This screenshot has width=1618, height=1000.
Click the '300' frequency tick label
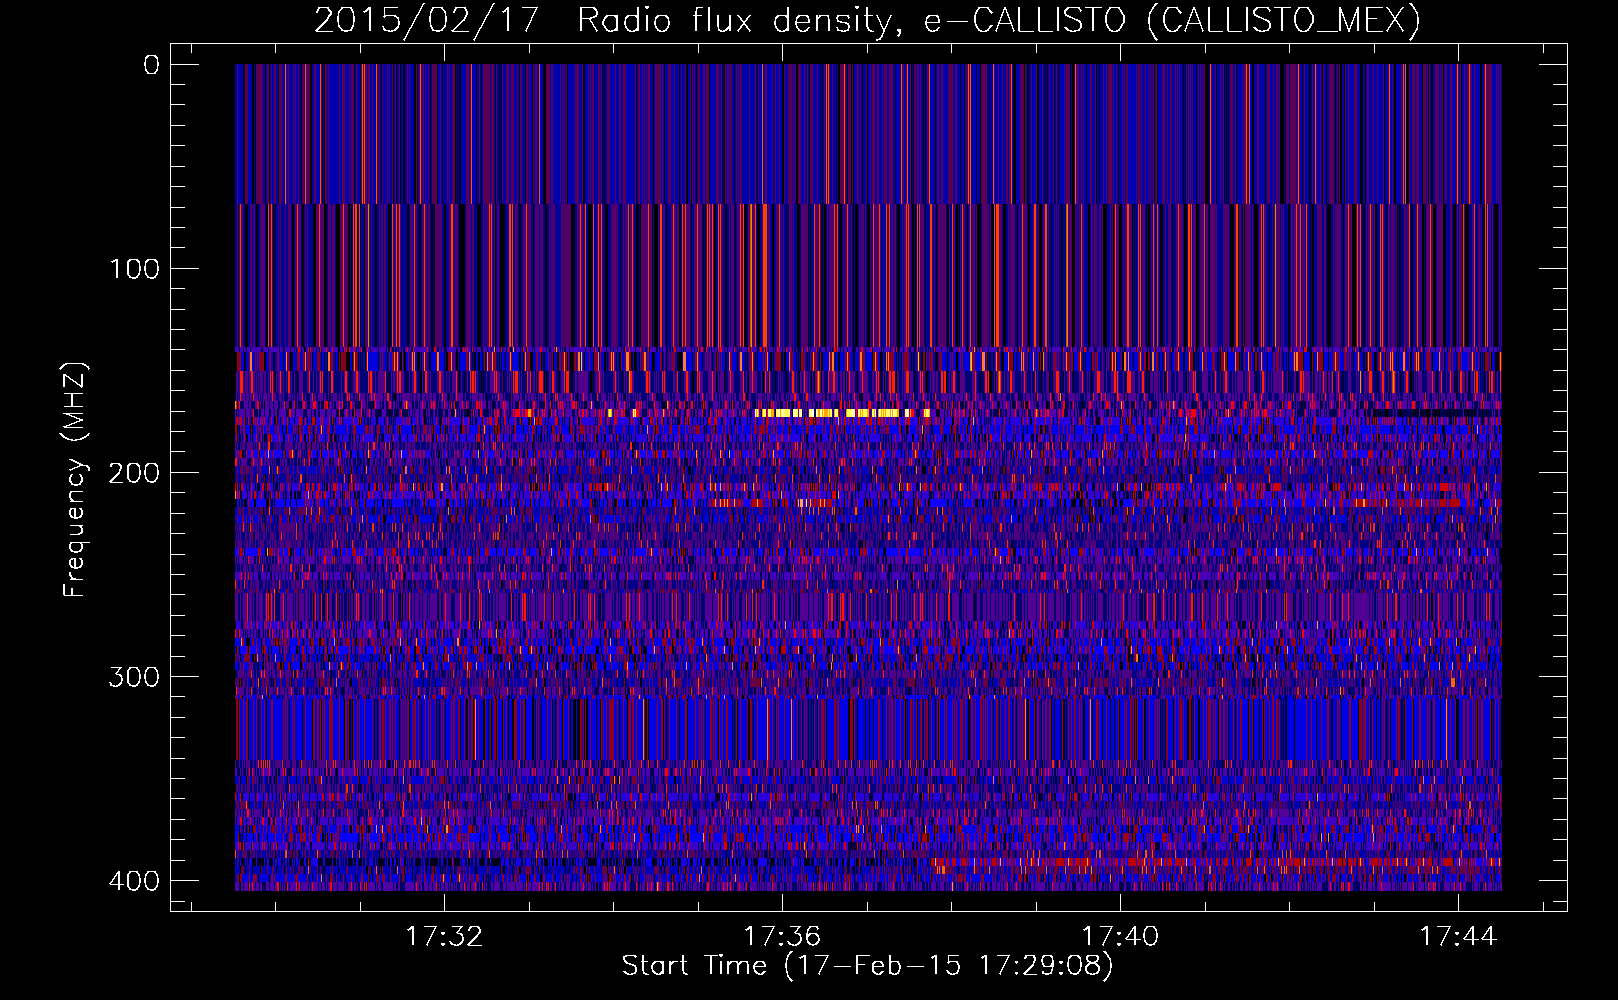[133, 677]
